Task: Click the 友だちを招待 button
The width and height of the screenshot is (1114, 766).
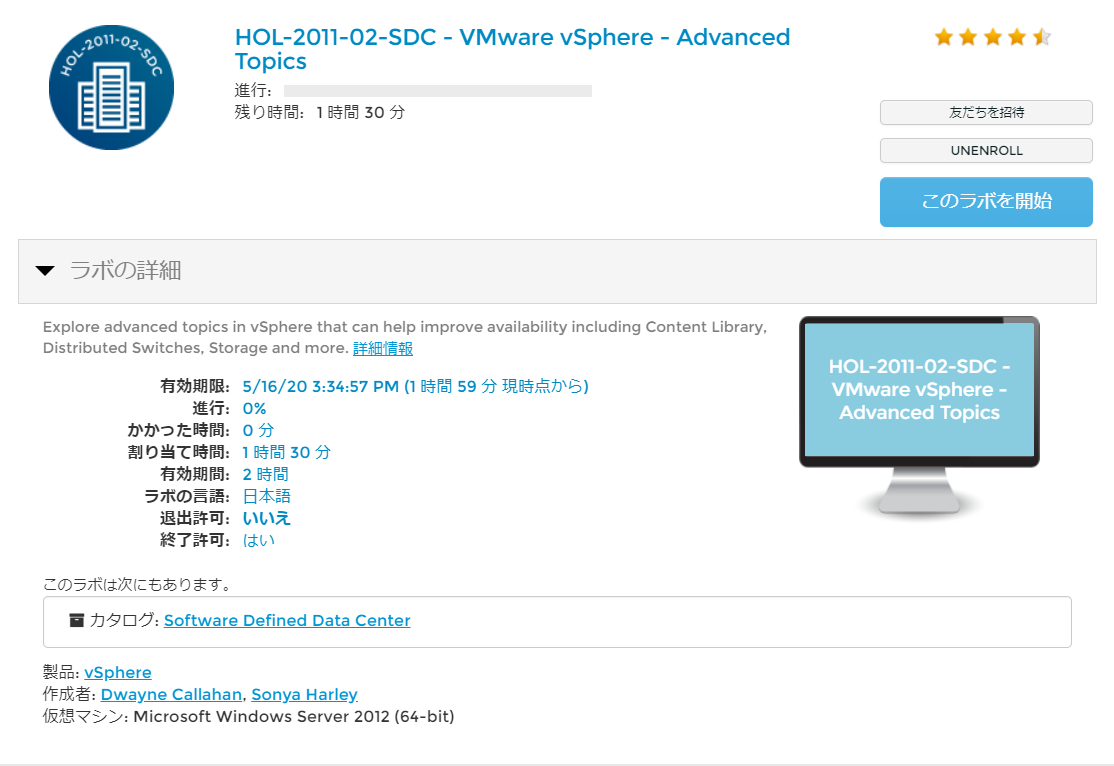Action: (986, 112)
